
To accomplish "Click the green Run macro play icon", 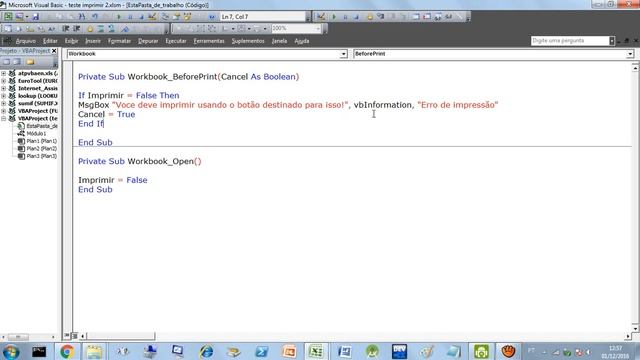I will pos(119,17).
